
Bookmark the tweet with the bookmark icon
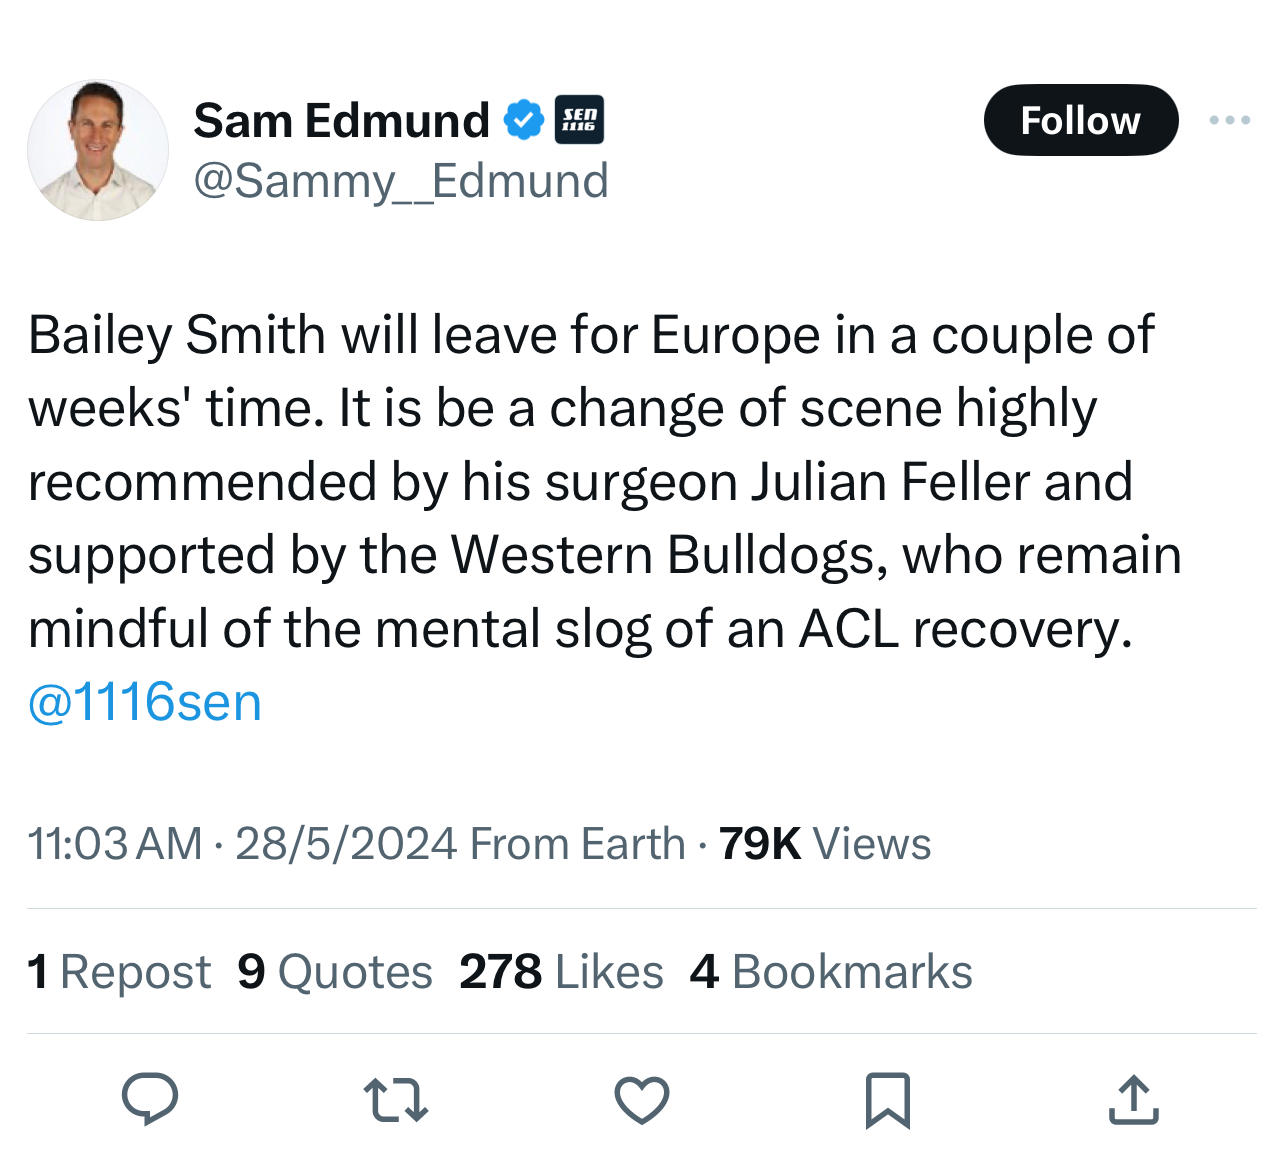[x=887, y=1100]
